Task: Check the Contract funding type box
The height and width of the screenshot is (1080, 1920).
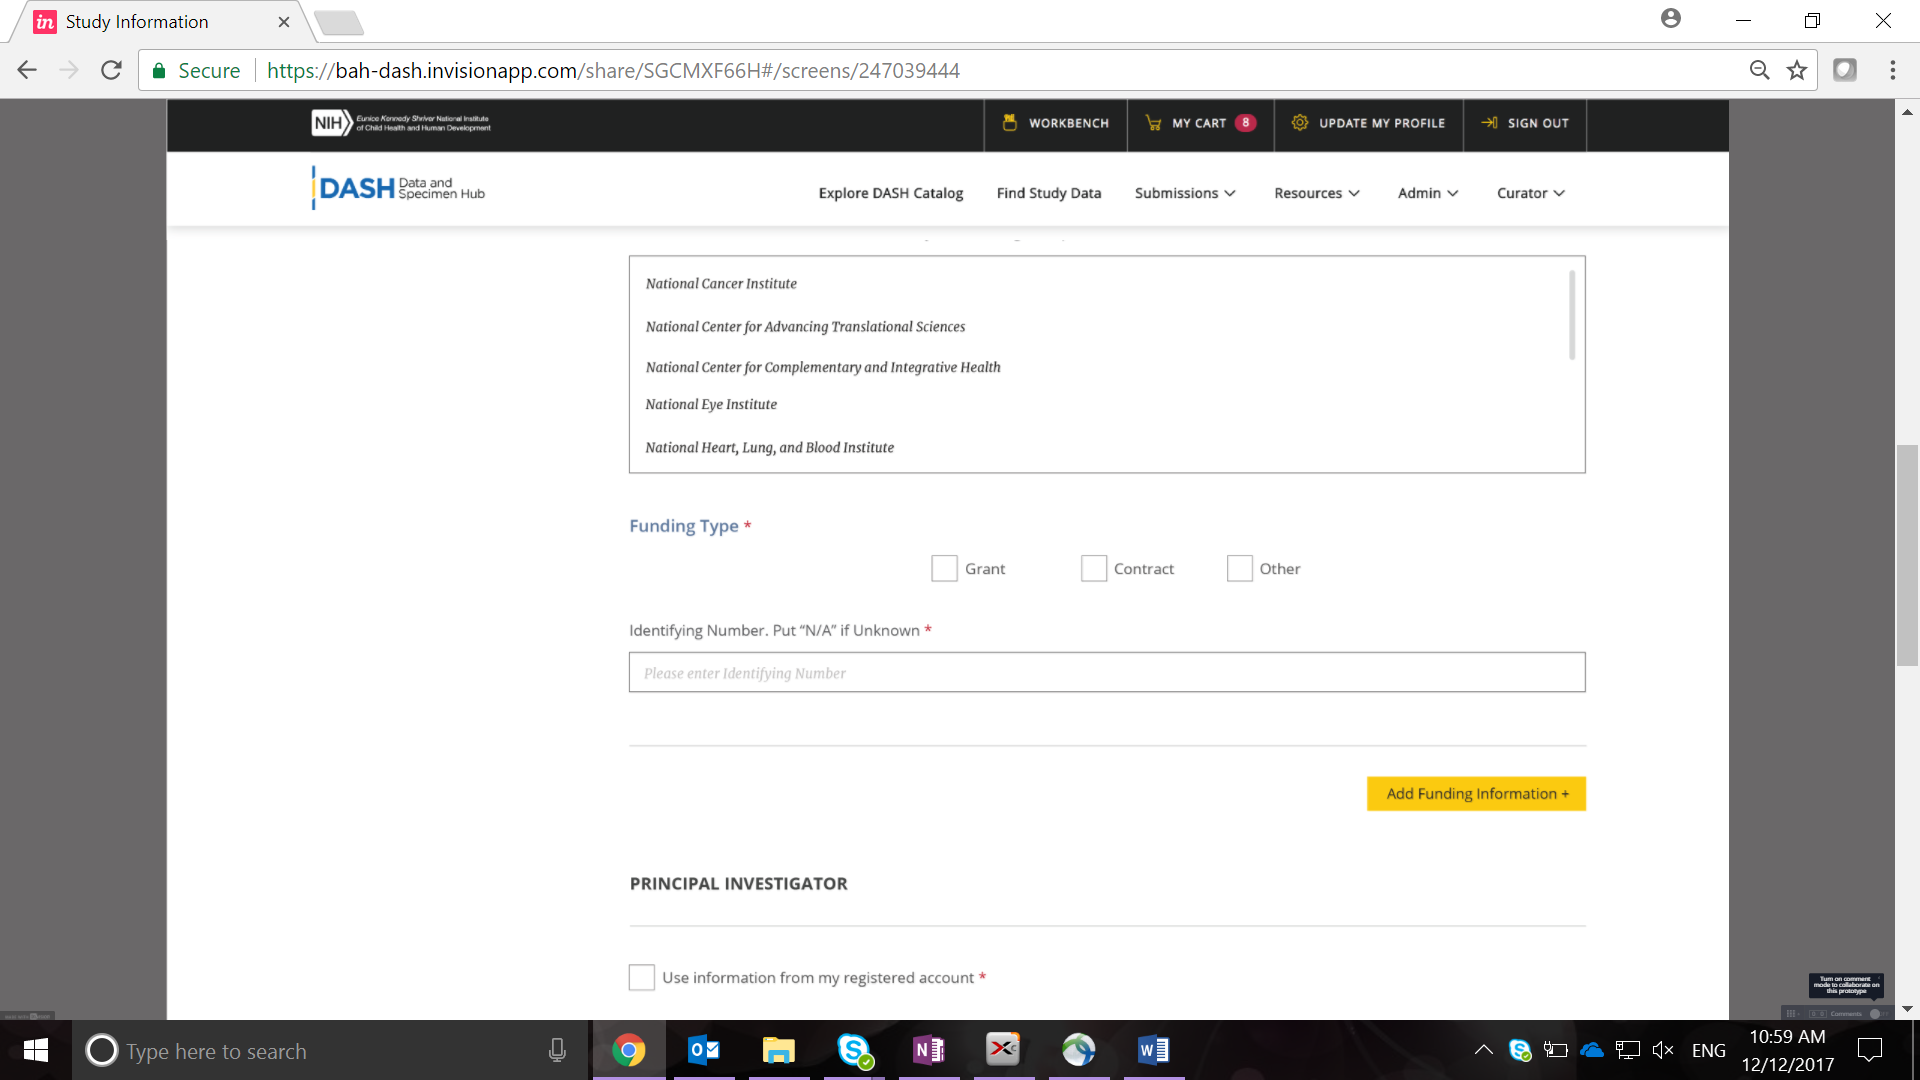Action: point(1094,569)
